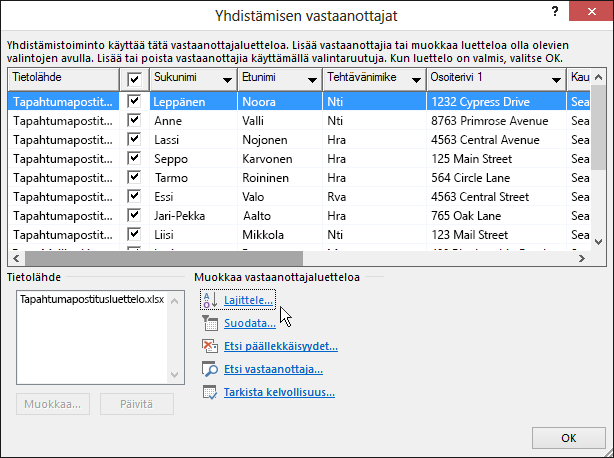
Task: Select the Tarmo surname cell
Action: tap(193, 178)
